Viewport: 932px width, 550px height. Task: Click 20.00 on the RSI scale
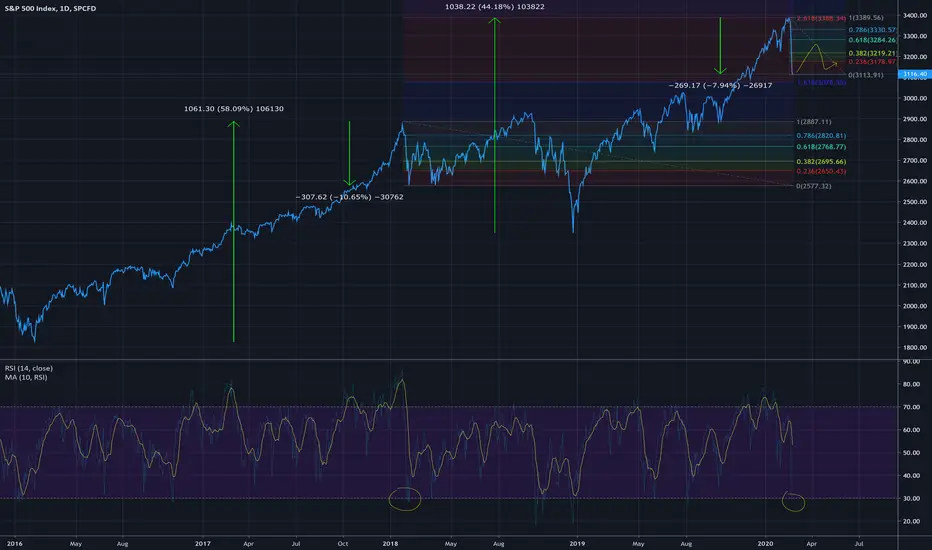coord(911,521)
